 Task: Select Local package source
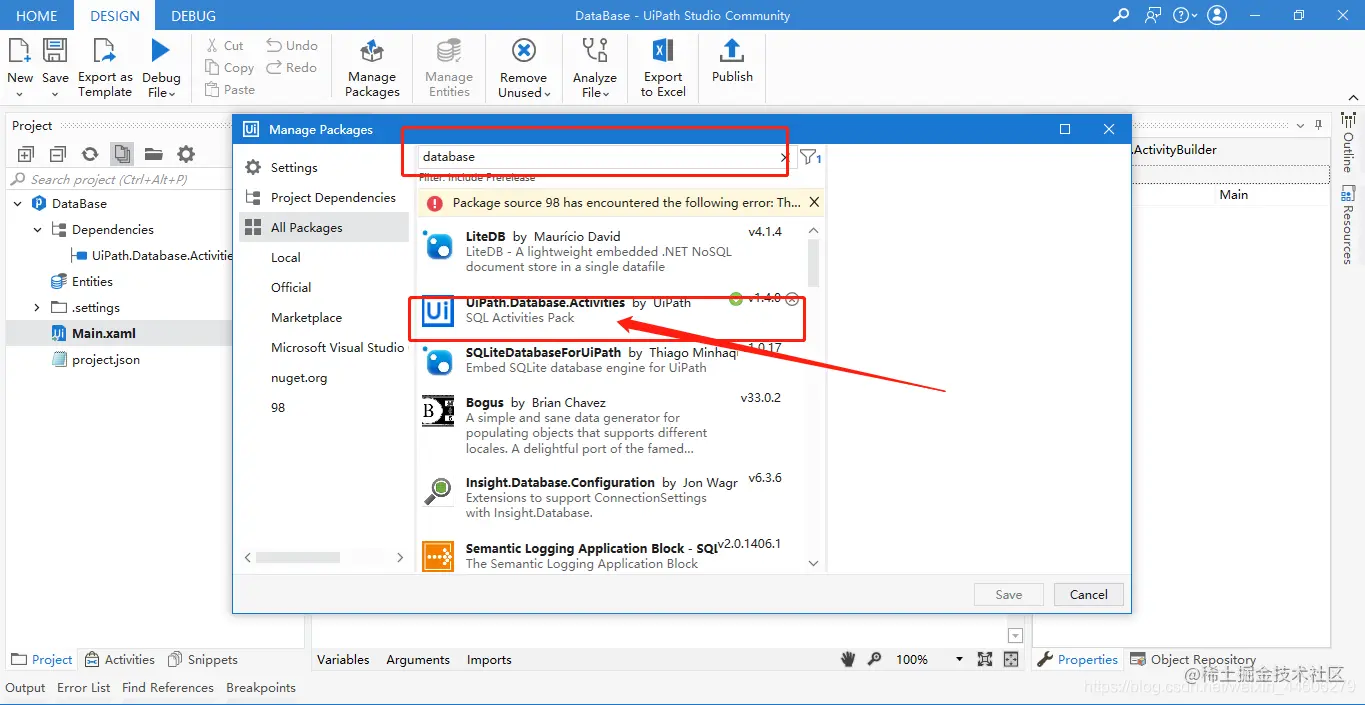pos(286,257)
